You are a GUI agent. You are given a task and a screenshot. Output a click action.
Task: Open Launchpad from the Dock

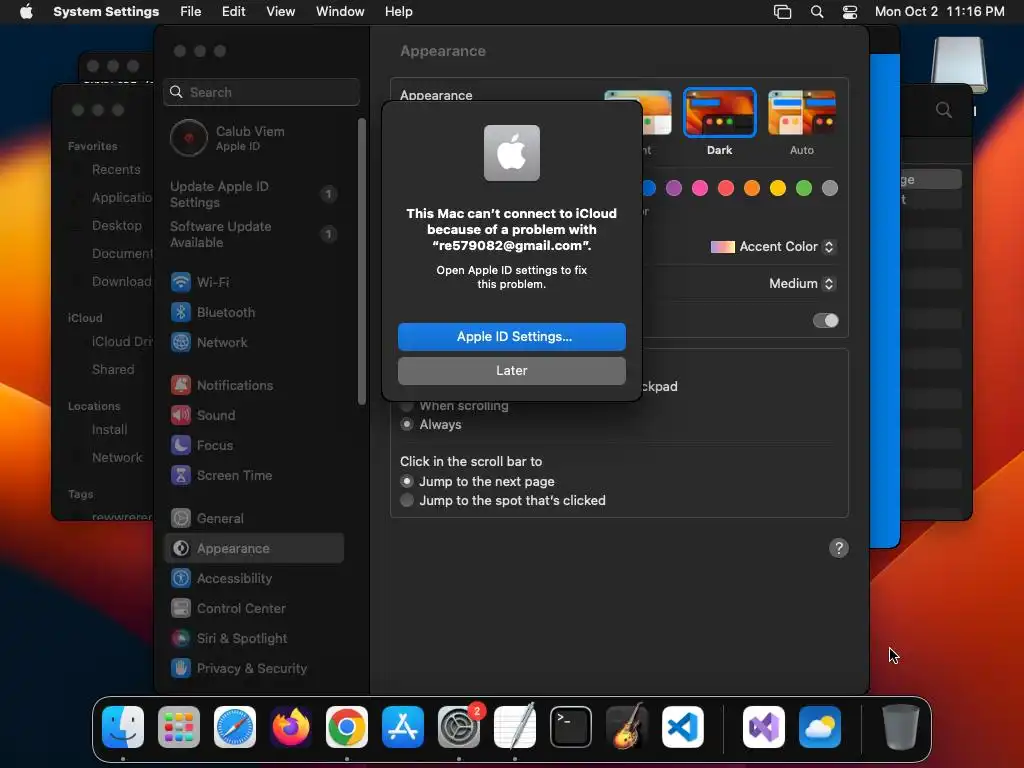[179, 727]
